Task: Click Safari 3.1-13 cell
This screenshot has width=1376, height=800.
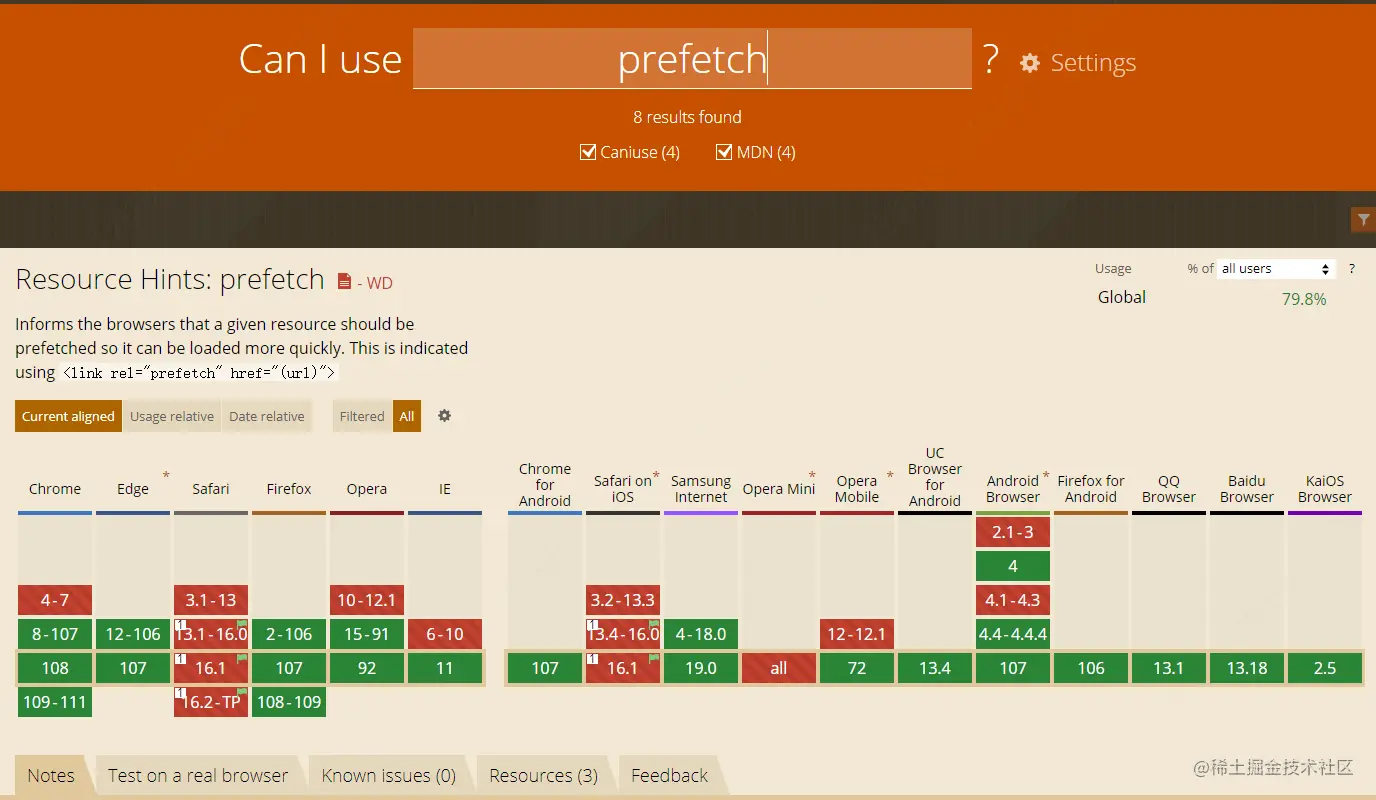Action: click(x=211, y=600)
